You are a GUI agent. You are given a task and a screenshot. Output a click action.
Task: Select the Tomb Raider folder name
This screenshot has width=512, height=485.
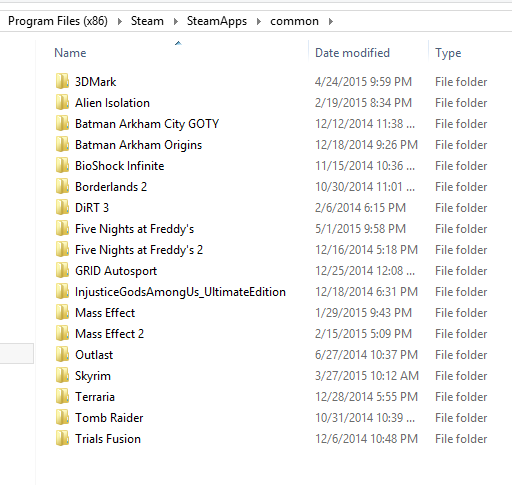(x=109, y=418)
